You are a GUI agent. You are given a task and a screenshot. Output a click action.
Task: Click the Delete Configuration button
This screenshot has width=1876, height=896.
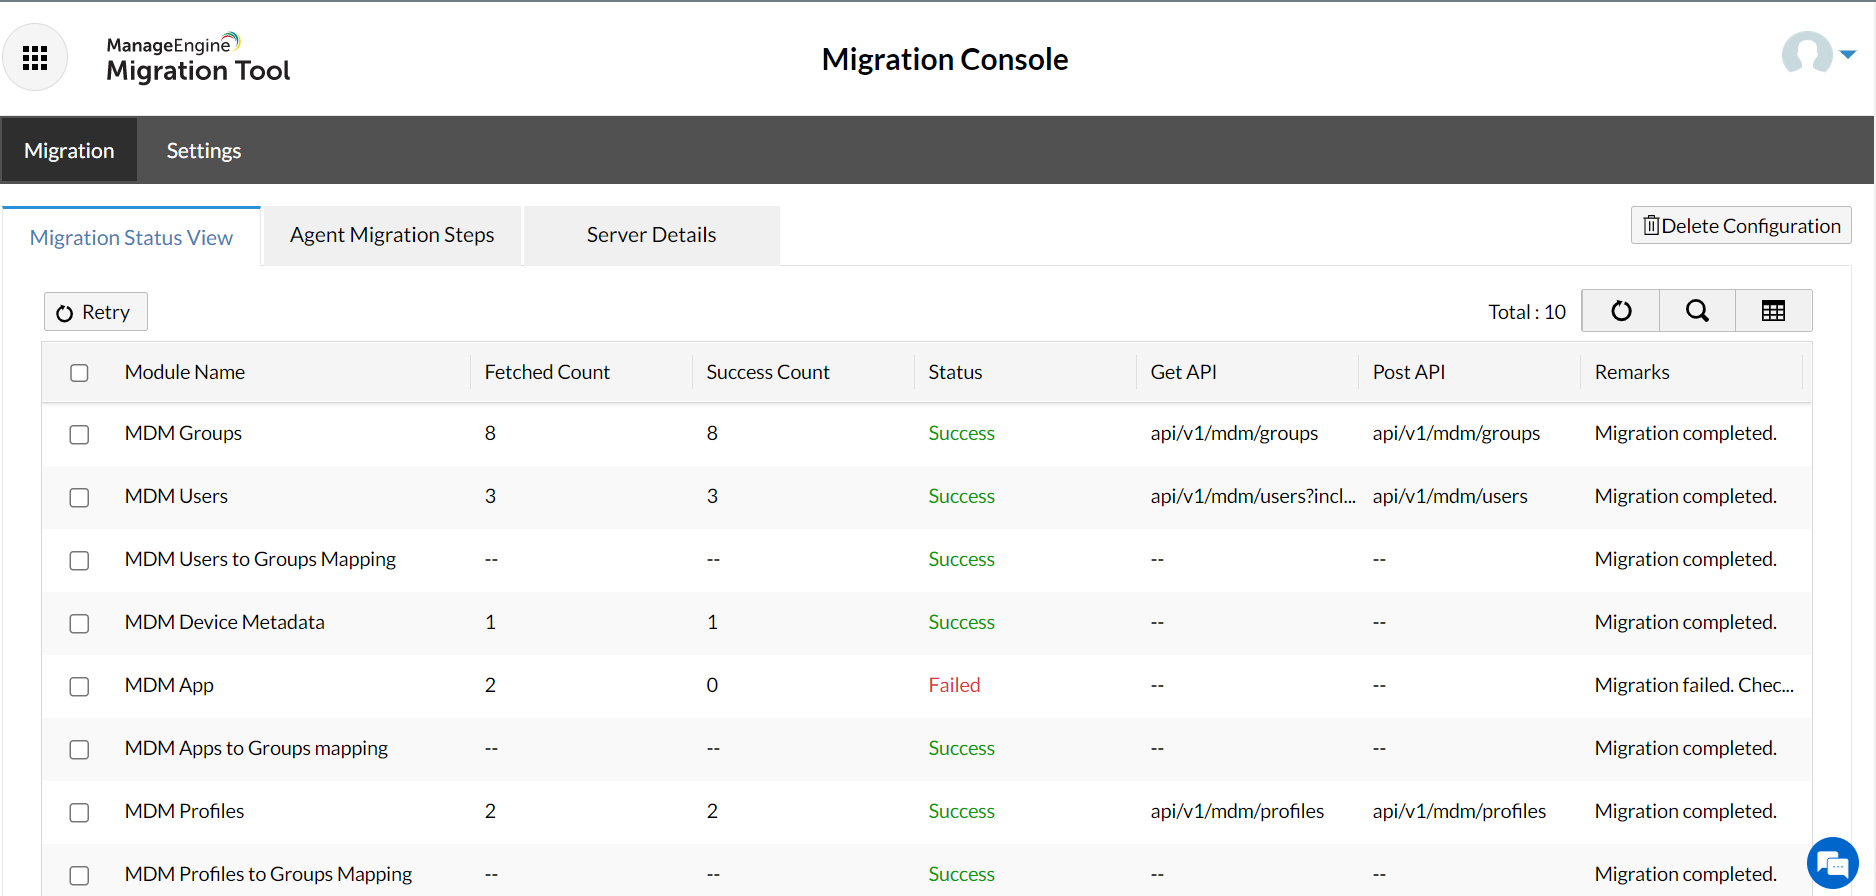tap(1741, 226)
